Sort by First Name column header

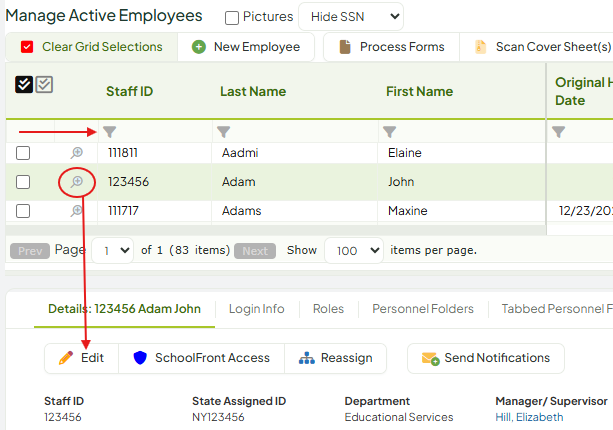419,91
